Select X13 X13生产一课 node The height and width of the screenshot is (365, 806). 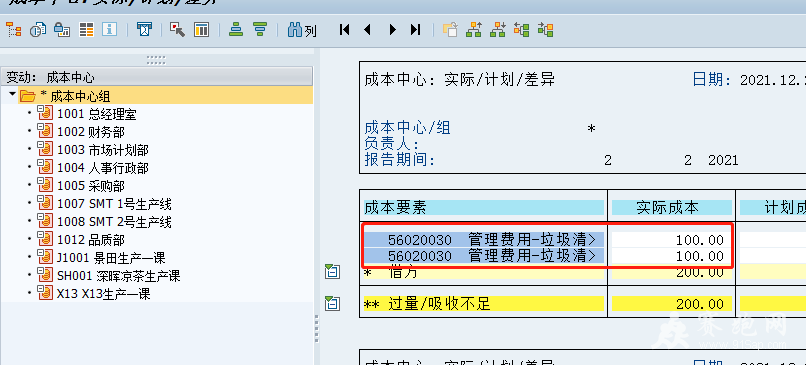(104, 294)
